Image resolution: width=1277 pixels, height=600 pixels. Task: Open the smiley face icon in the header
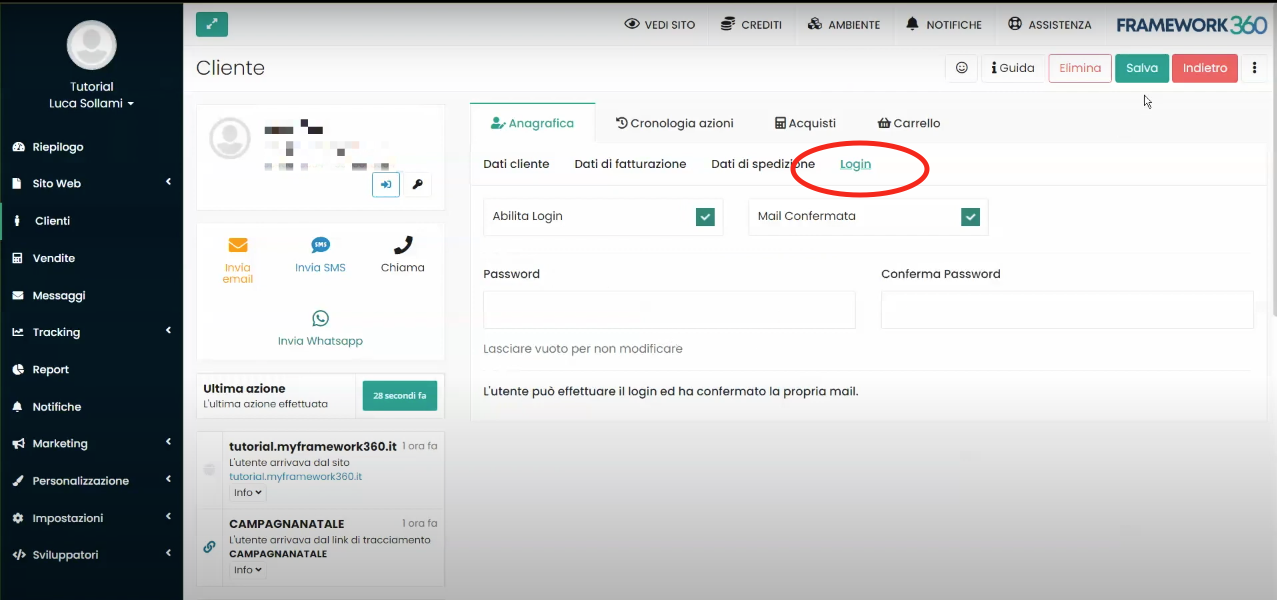pos(960,67)
